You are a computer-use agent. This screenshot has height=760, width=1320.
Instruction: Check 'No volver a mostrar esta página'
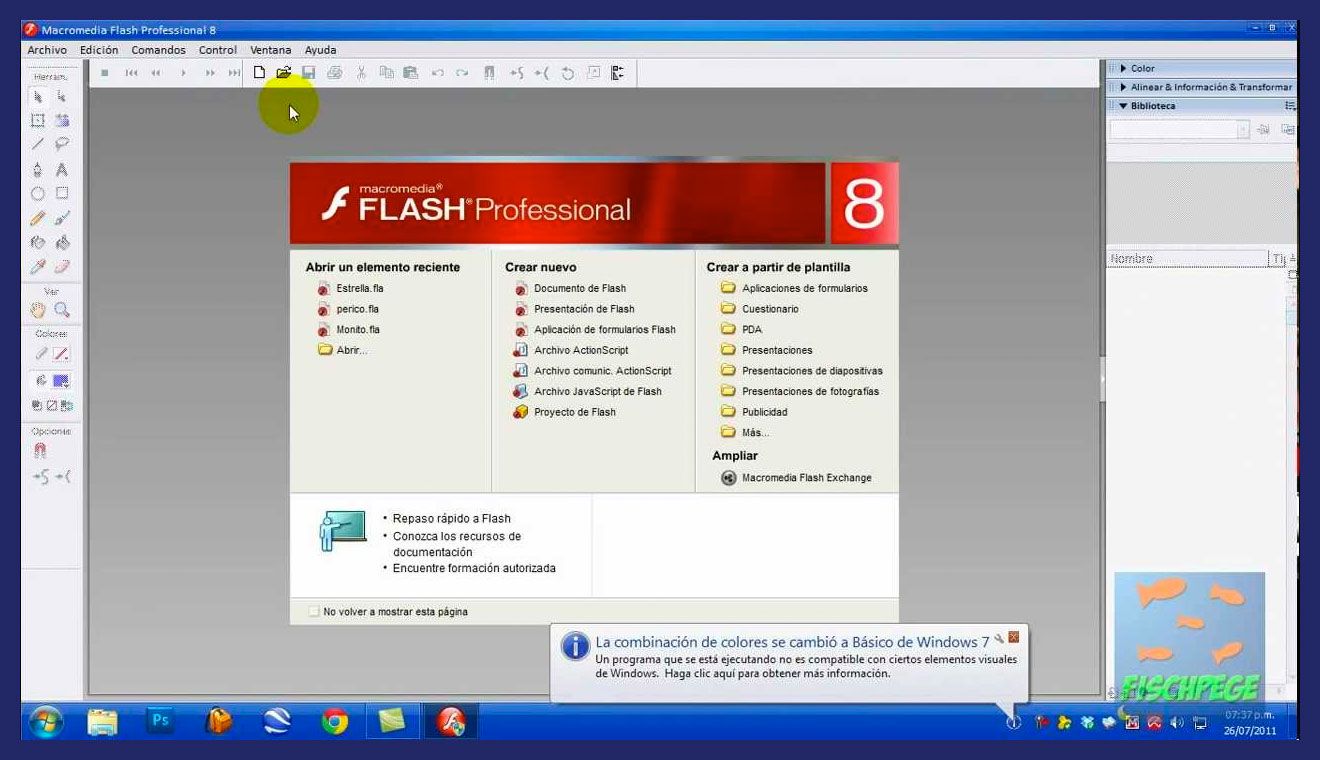click(314, 611)
